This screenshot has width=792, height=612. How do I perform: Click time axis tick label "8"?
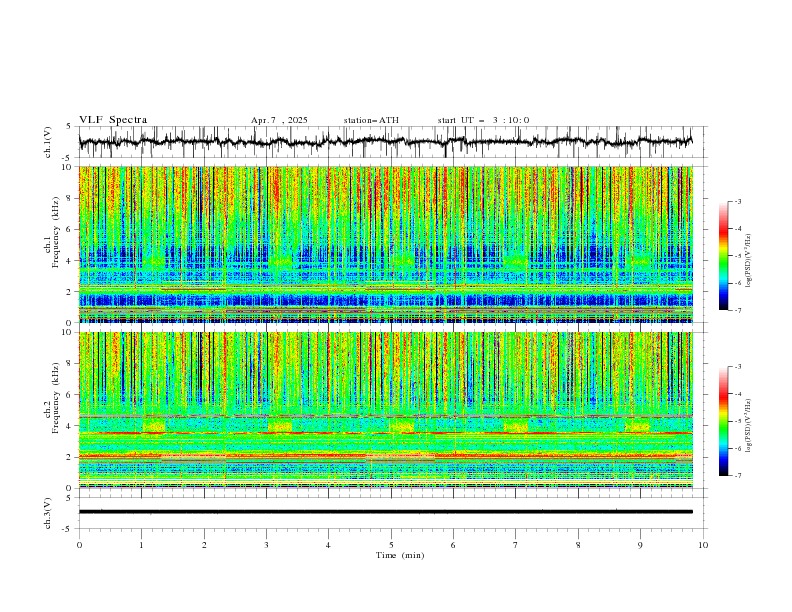[578, 545]
